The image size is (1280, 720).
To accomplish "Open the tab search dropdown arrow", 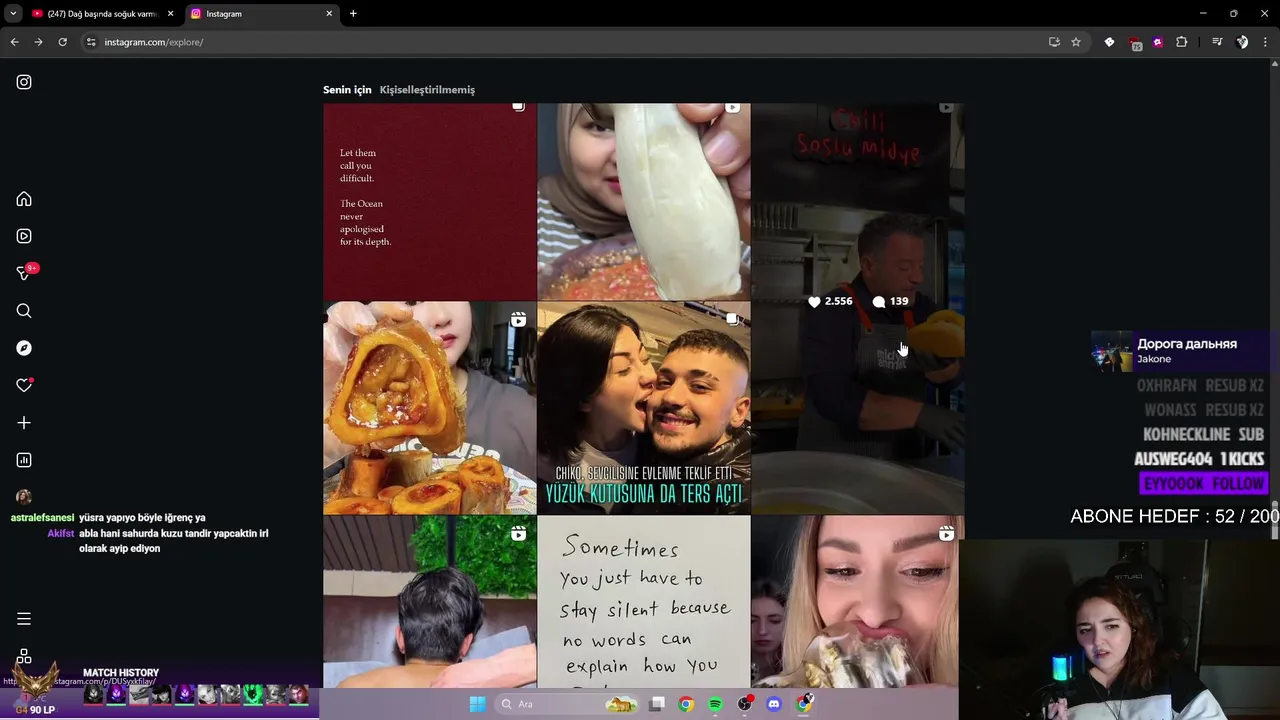I will [x=12, y=14].
